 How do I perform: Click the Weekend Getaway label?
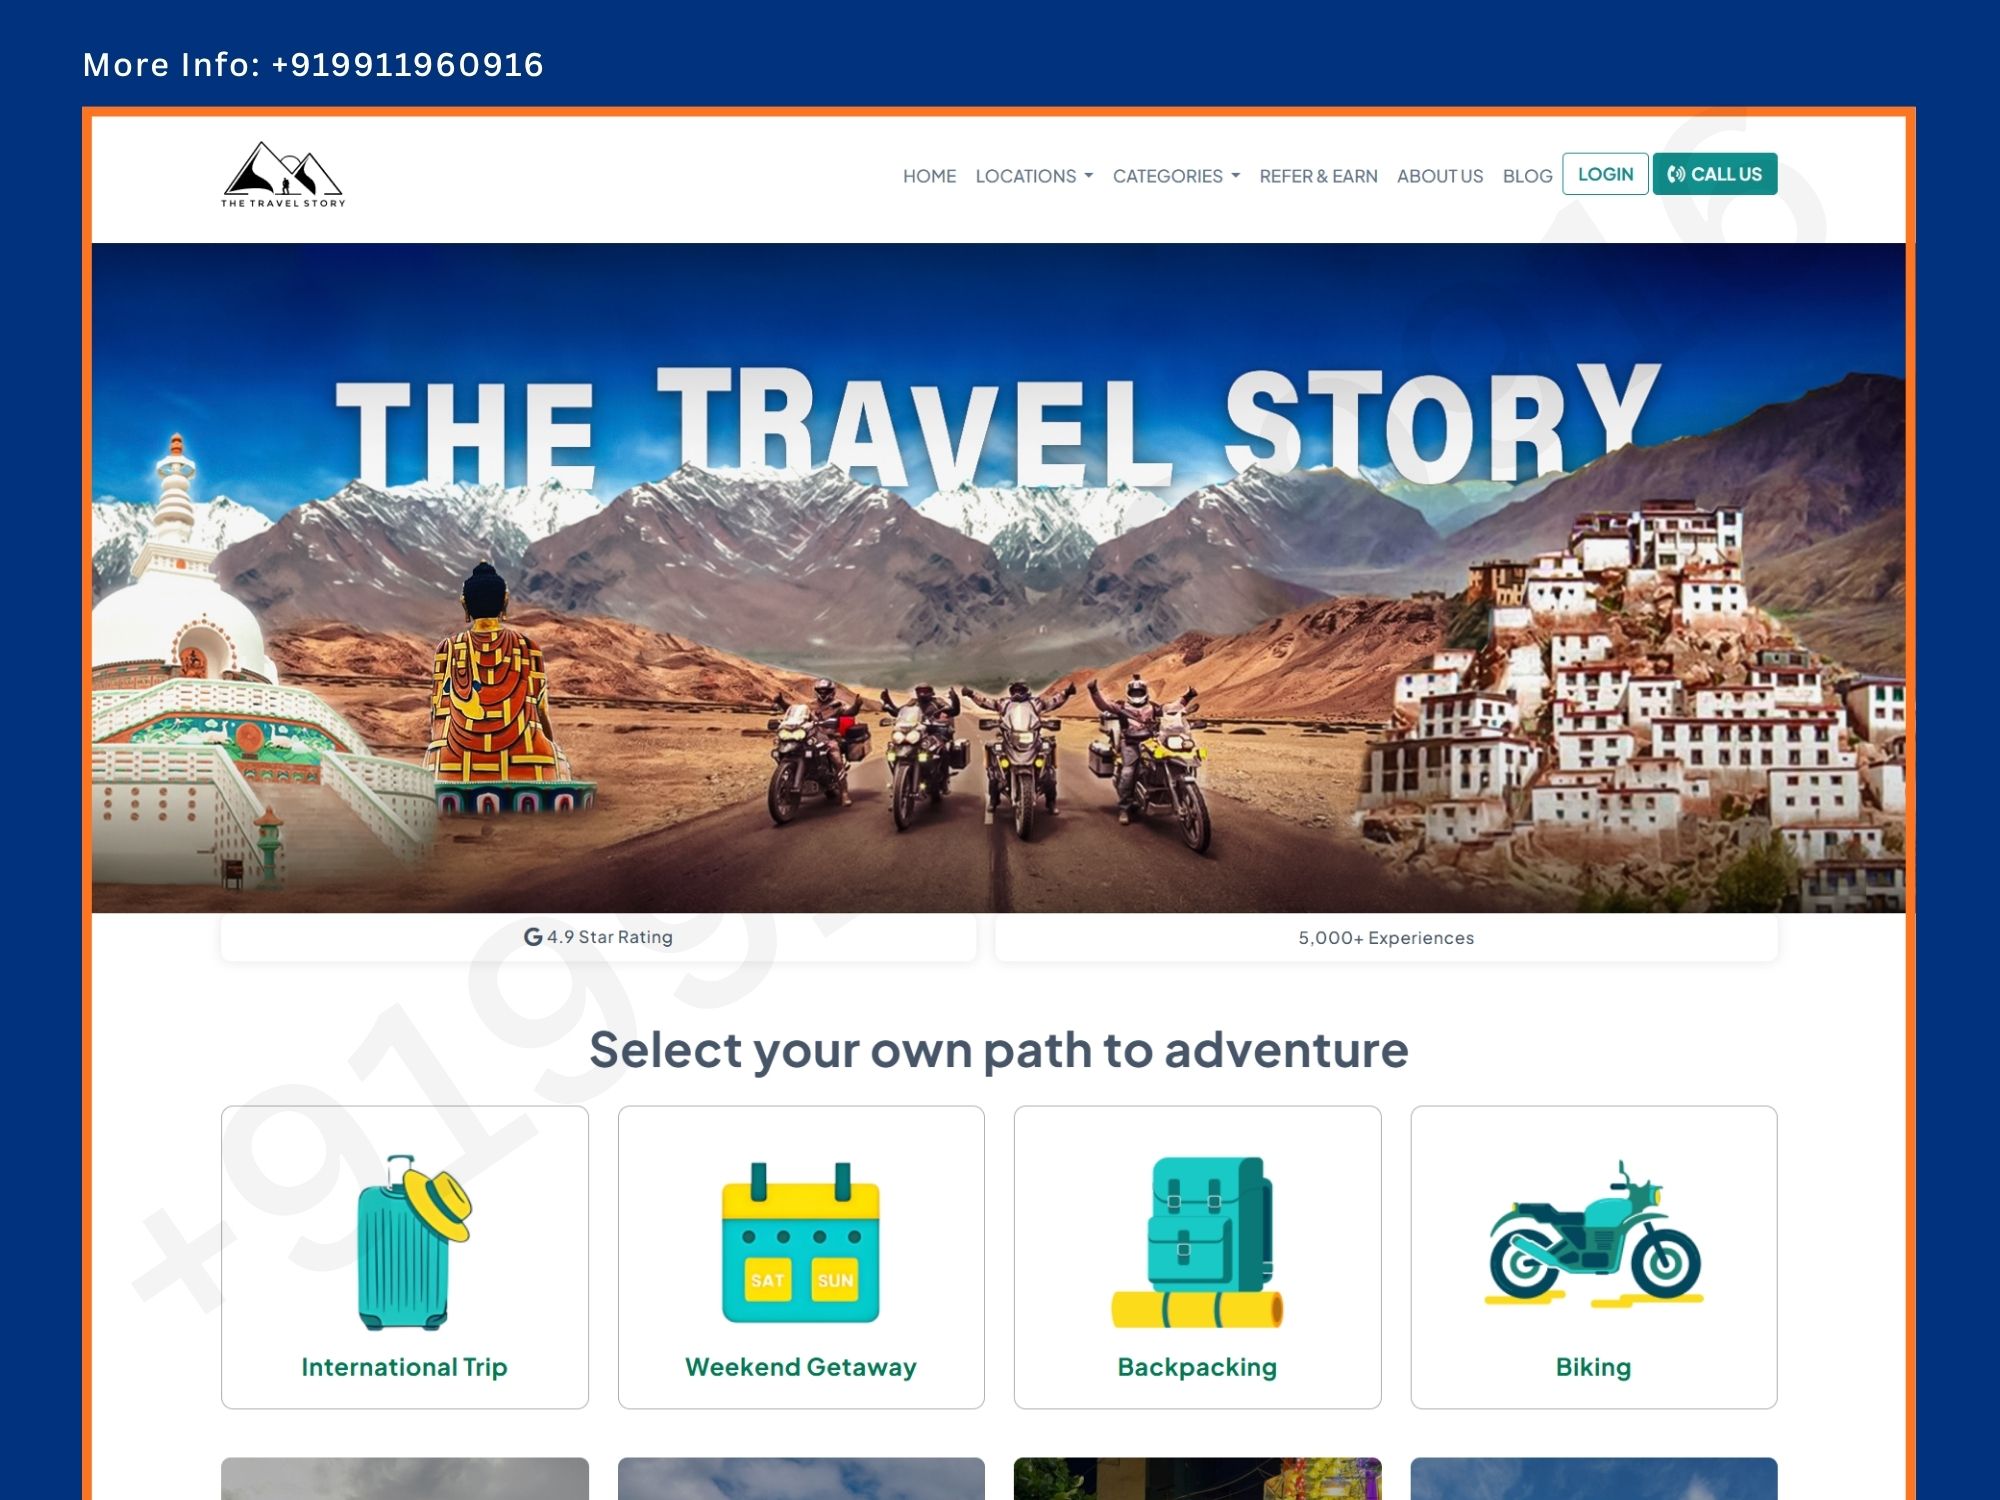tap(800, 1367)
